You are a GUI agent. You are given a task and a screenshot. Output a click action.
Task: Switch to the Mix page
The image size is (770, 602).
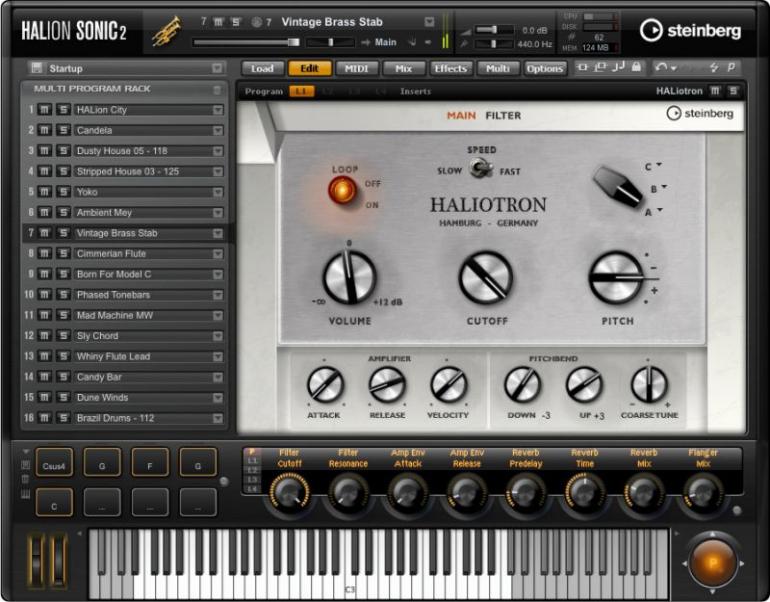[404, 69]
